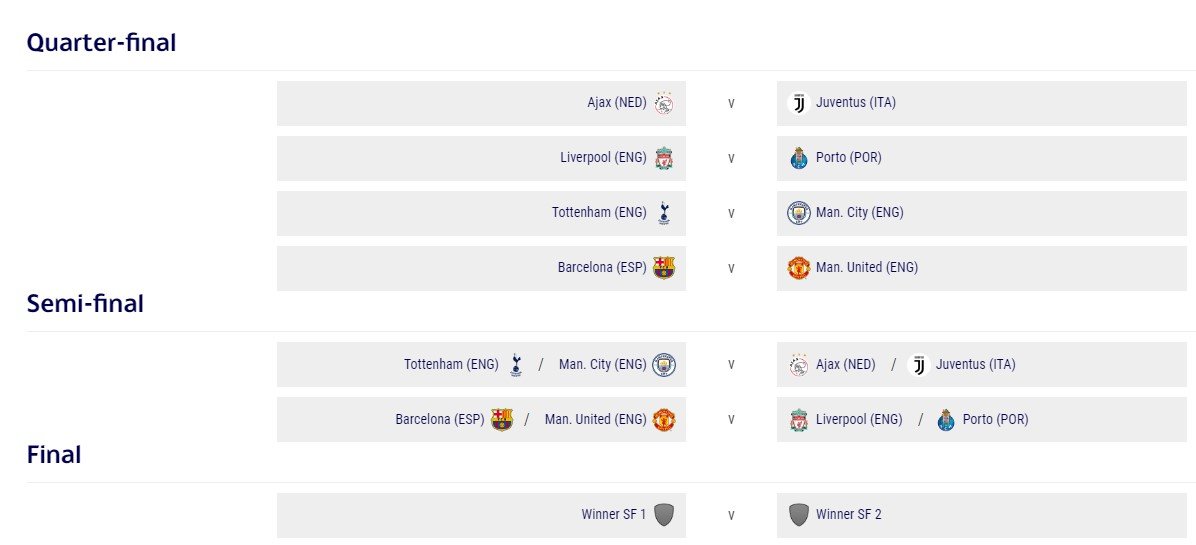This screenshot has height=545, width=1196.
Task: Click the Barcelona crest in quarter-final
Action: [x=664, y=268]
